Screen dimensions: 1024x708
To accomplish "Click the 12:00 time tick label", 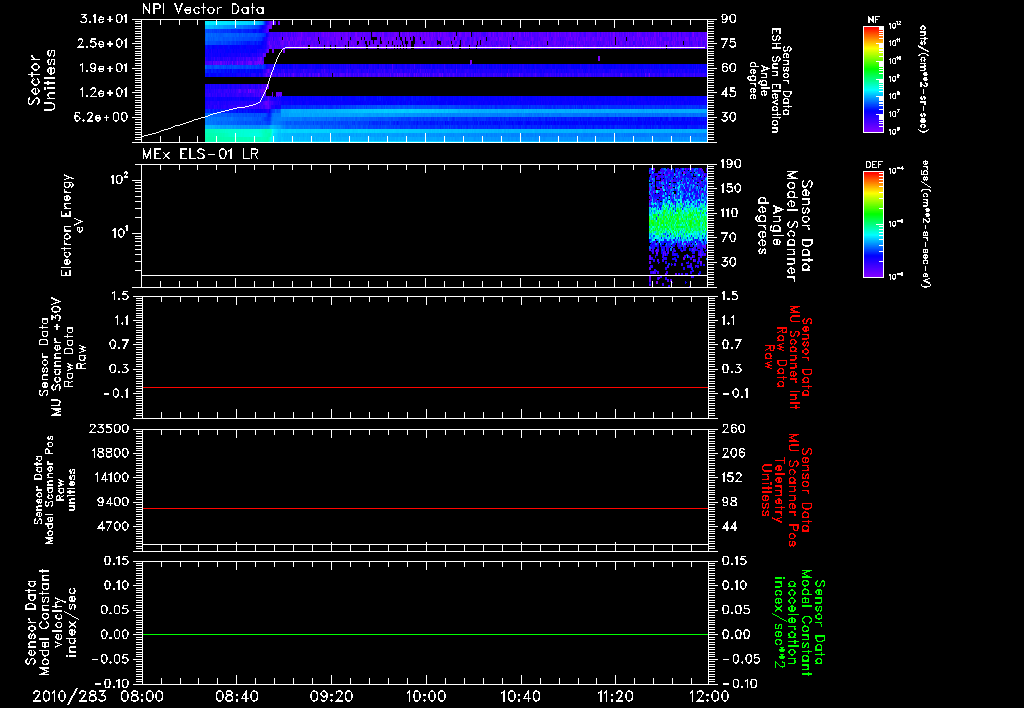I will point(709,696).
